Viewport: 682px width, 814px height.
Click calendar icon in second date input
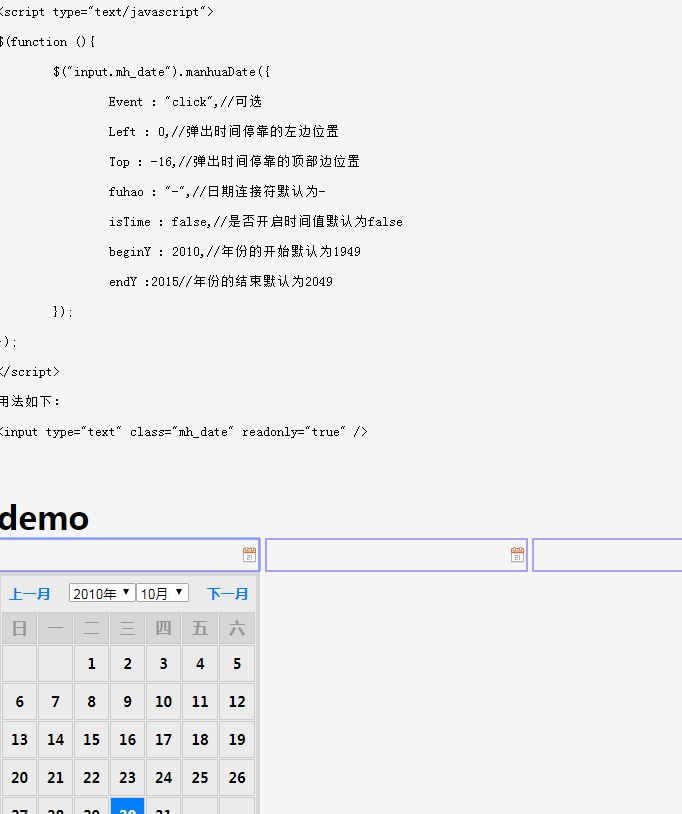coord(517,554)
